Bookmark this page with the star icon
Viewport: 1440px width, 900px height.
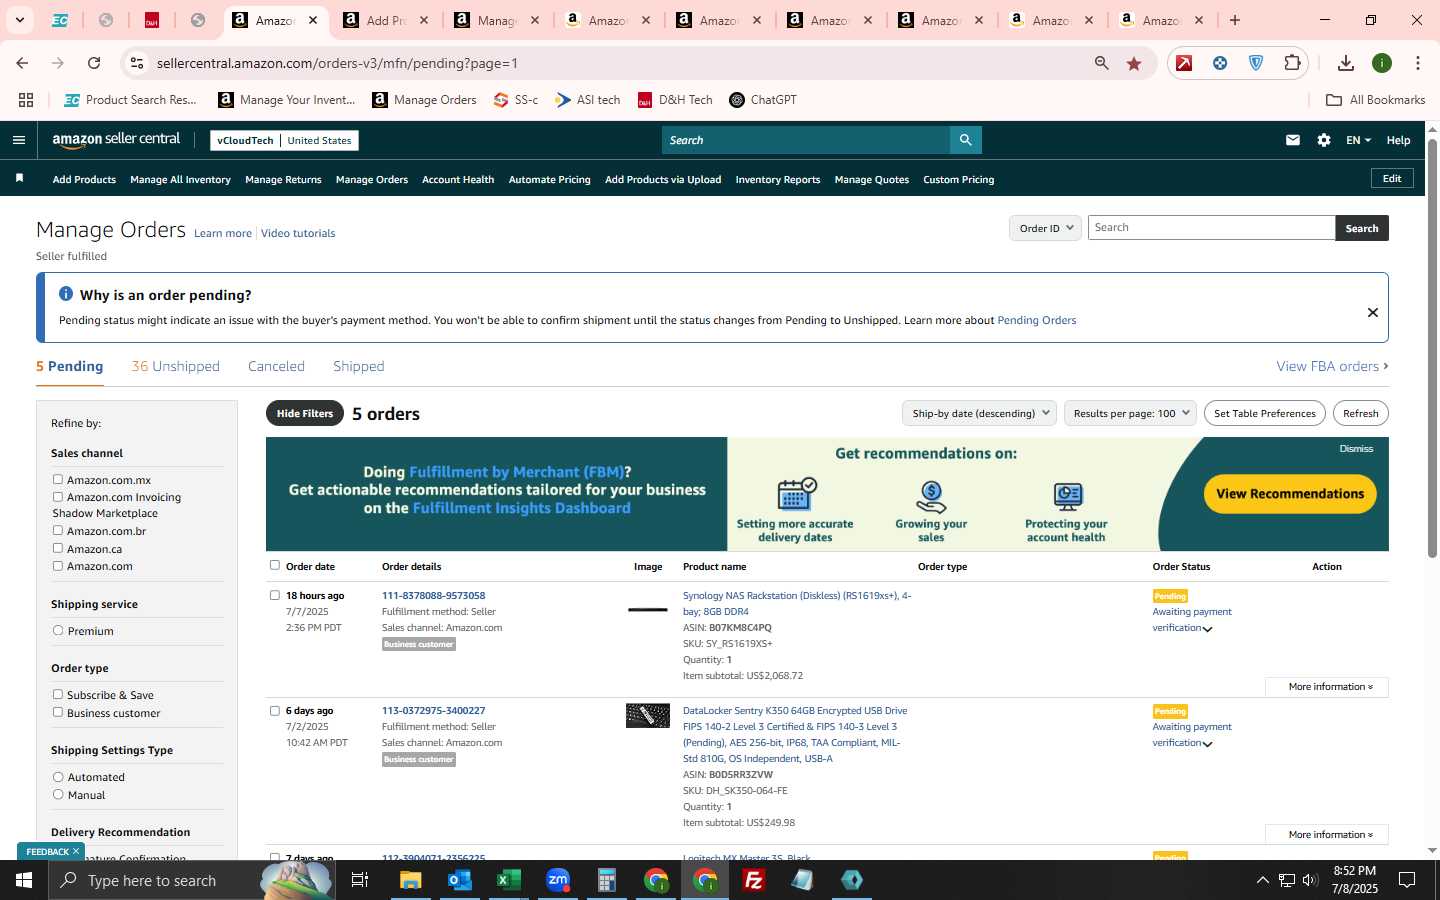(1134, 63)
